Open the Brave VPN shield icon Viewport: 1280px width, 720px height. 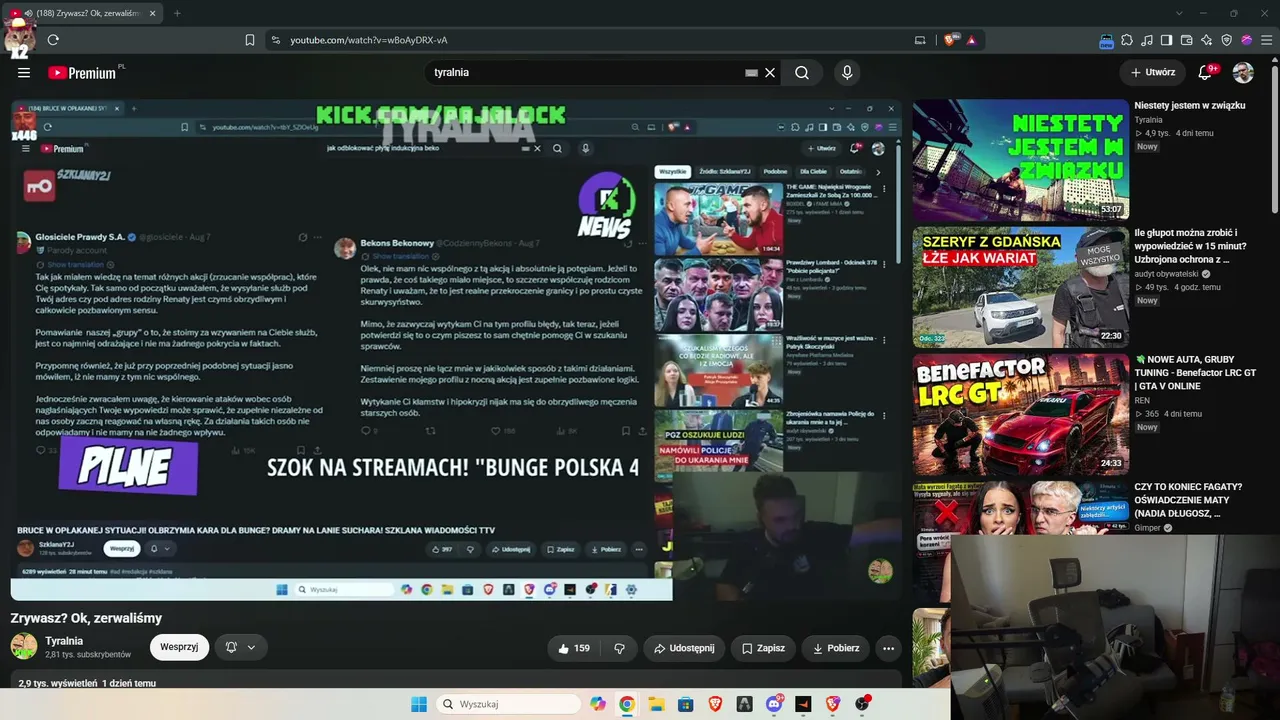click(x=1227, y=40)
